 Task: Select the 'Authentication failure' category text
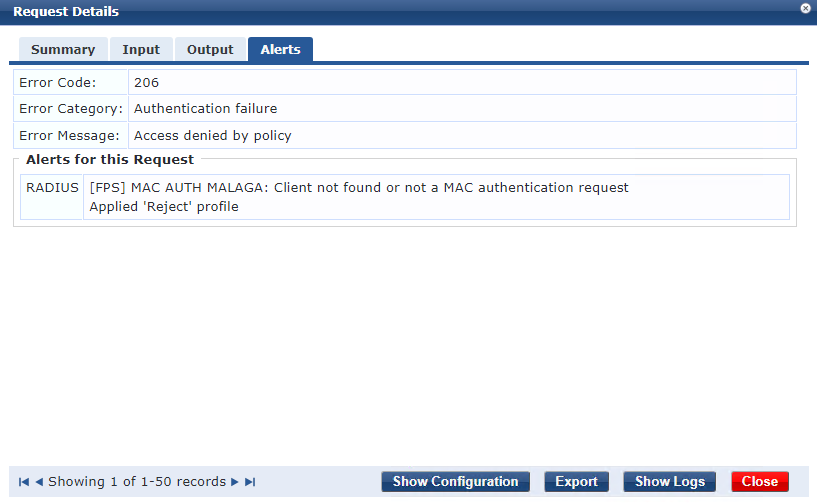[x=205, y=108]
